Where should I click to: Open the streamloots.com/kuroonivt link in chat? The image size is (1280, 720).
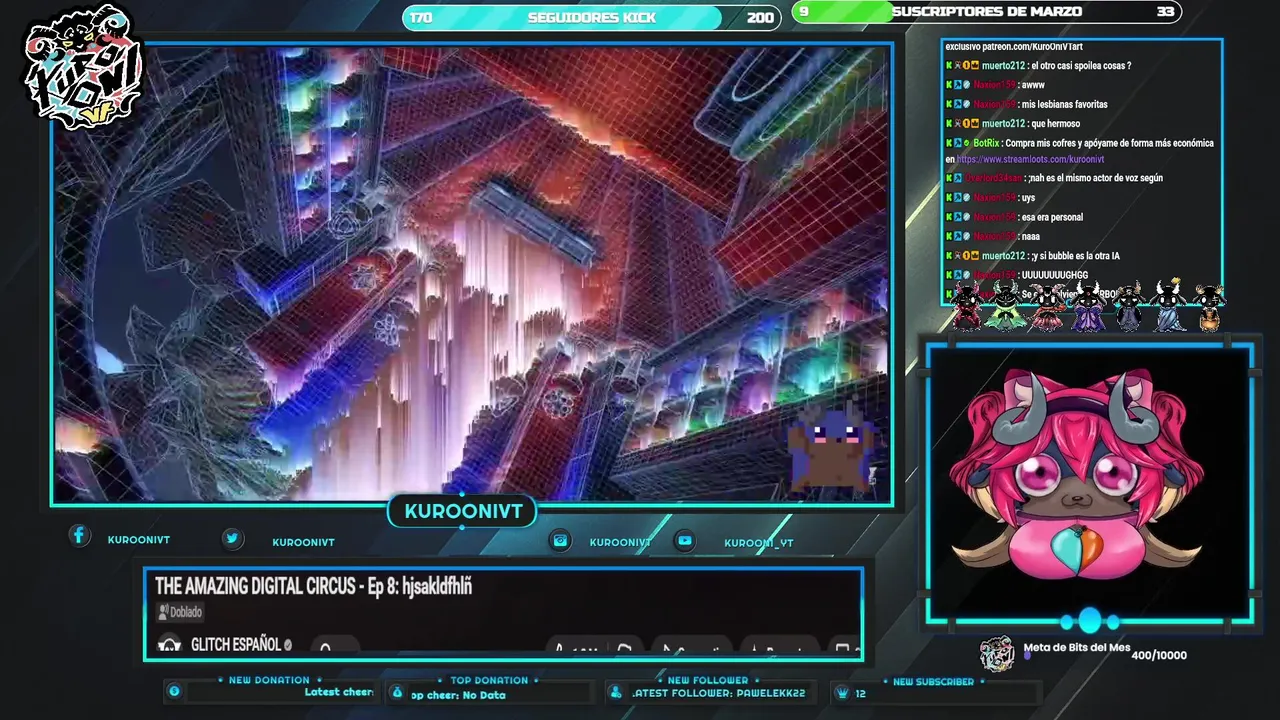(1030, 159)
